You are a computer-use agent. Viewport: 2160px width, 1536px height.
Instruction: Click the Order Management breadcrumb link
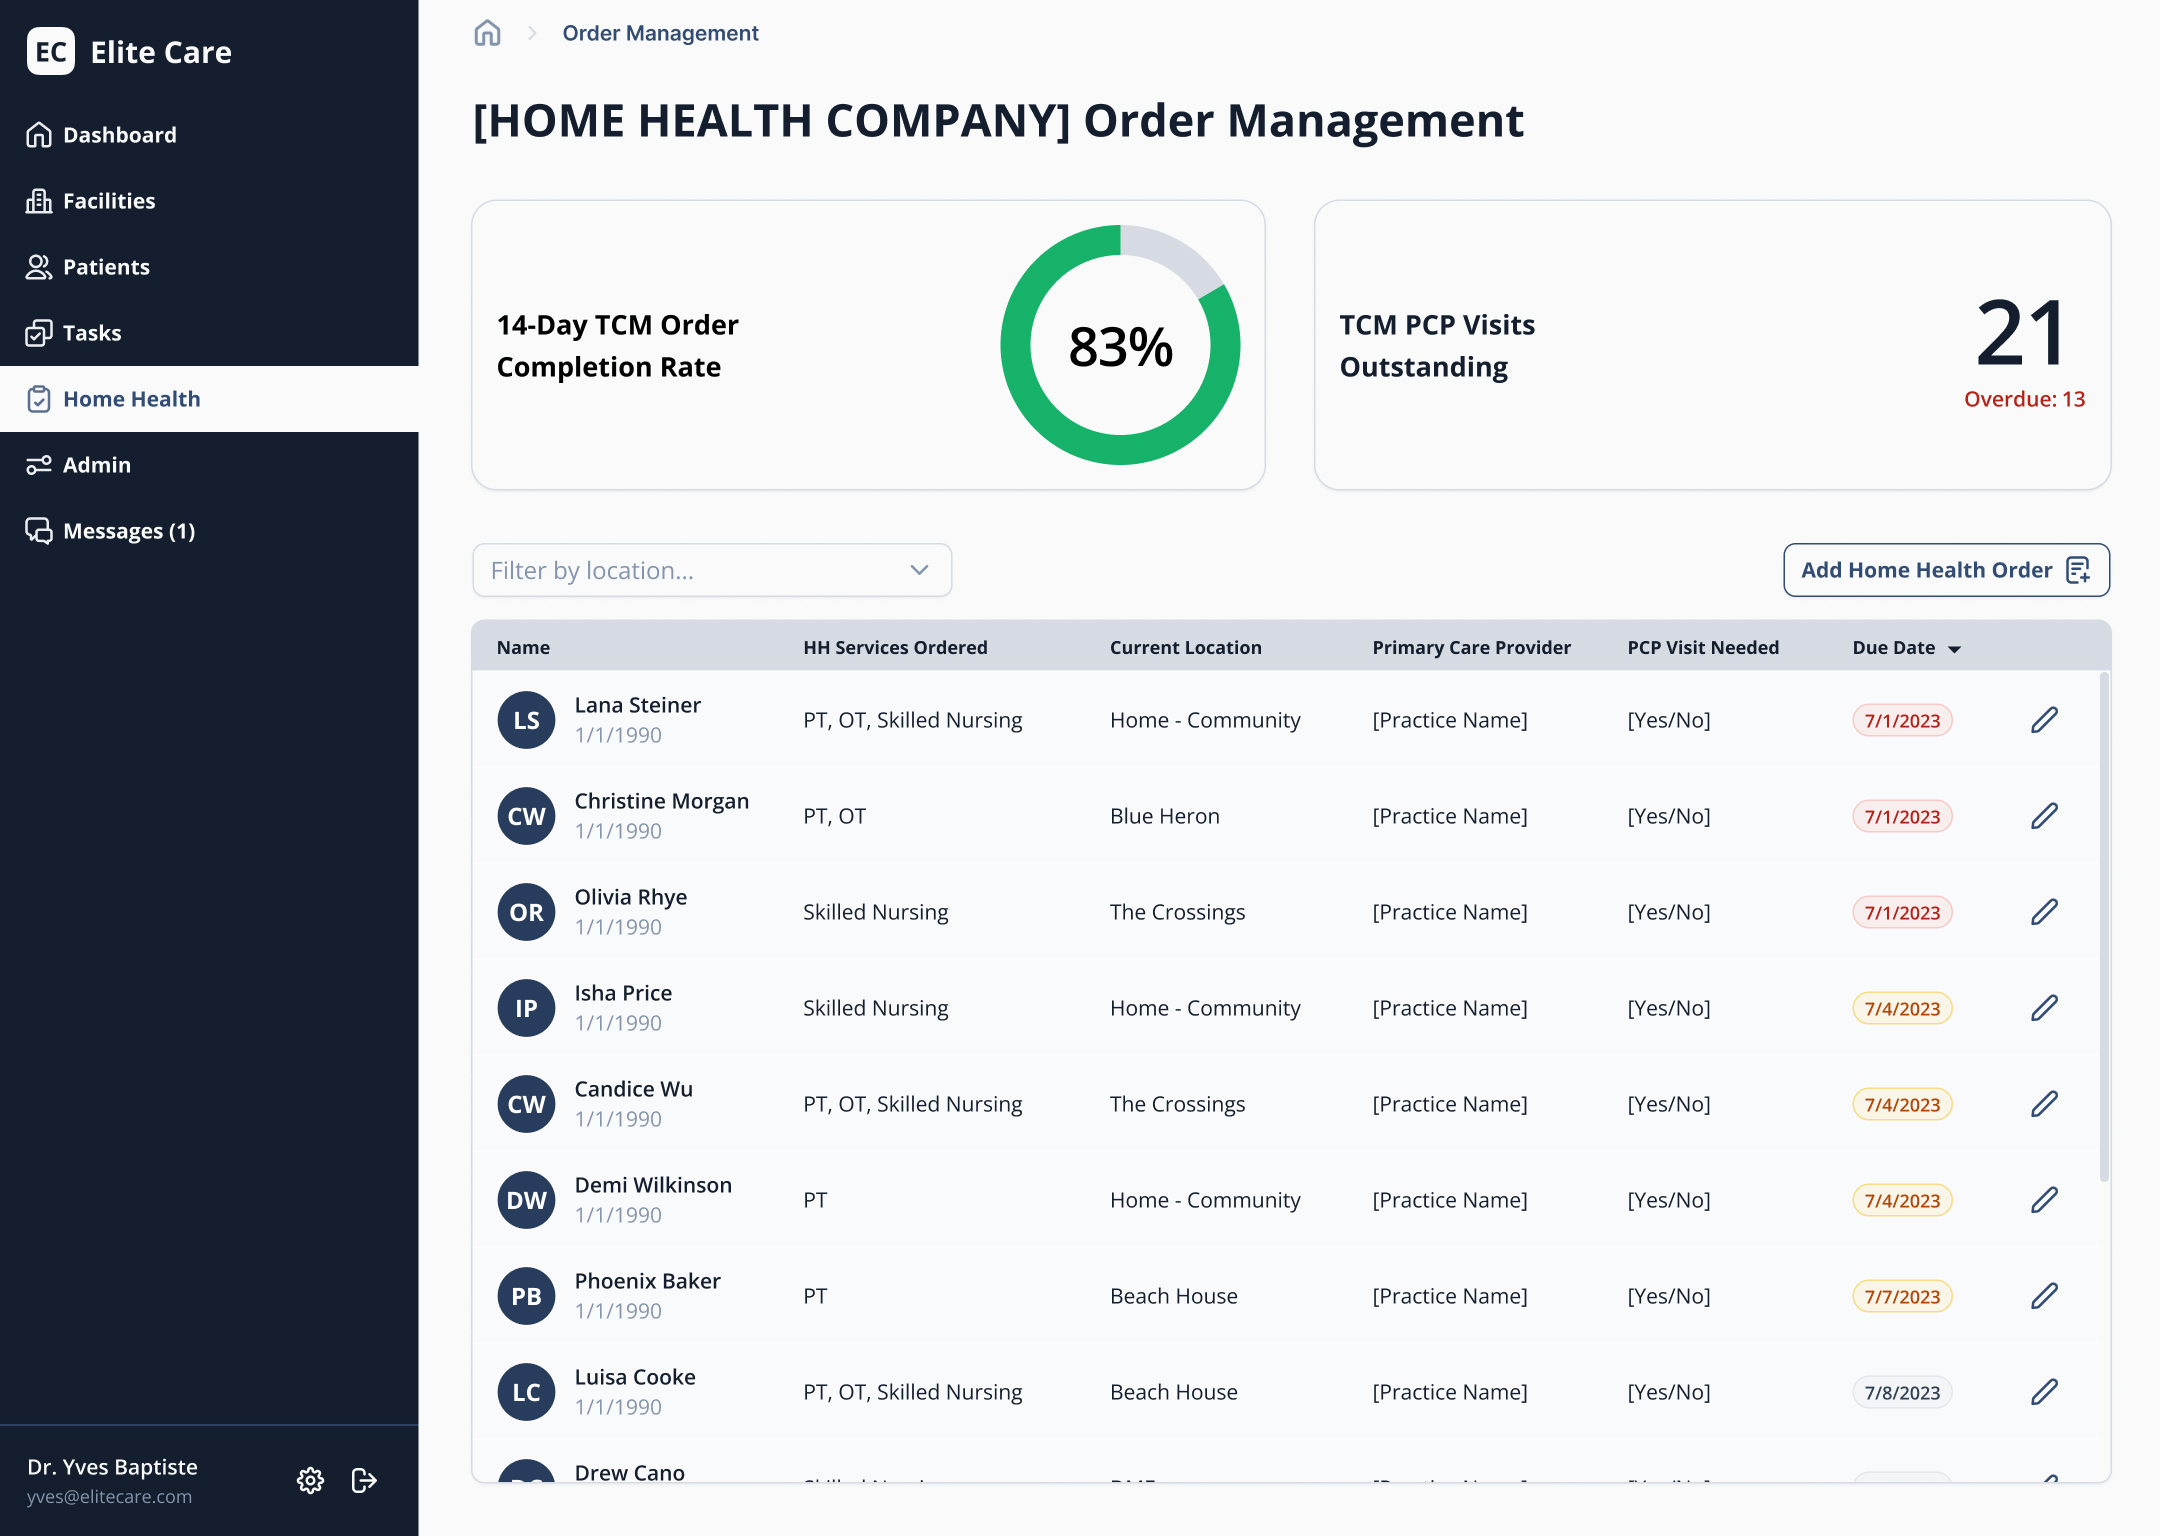660,33
